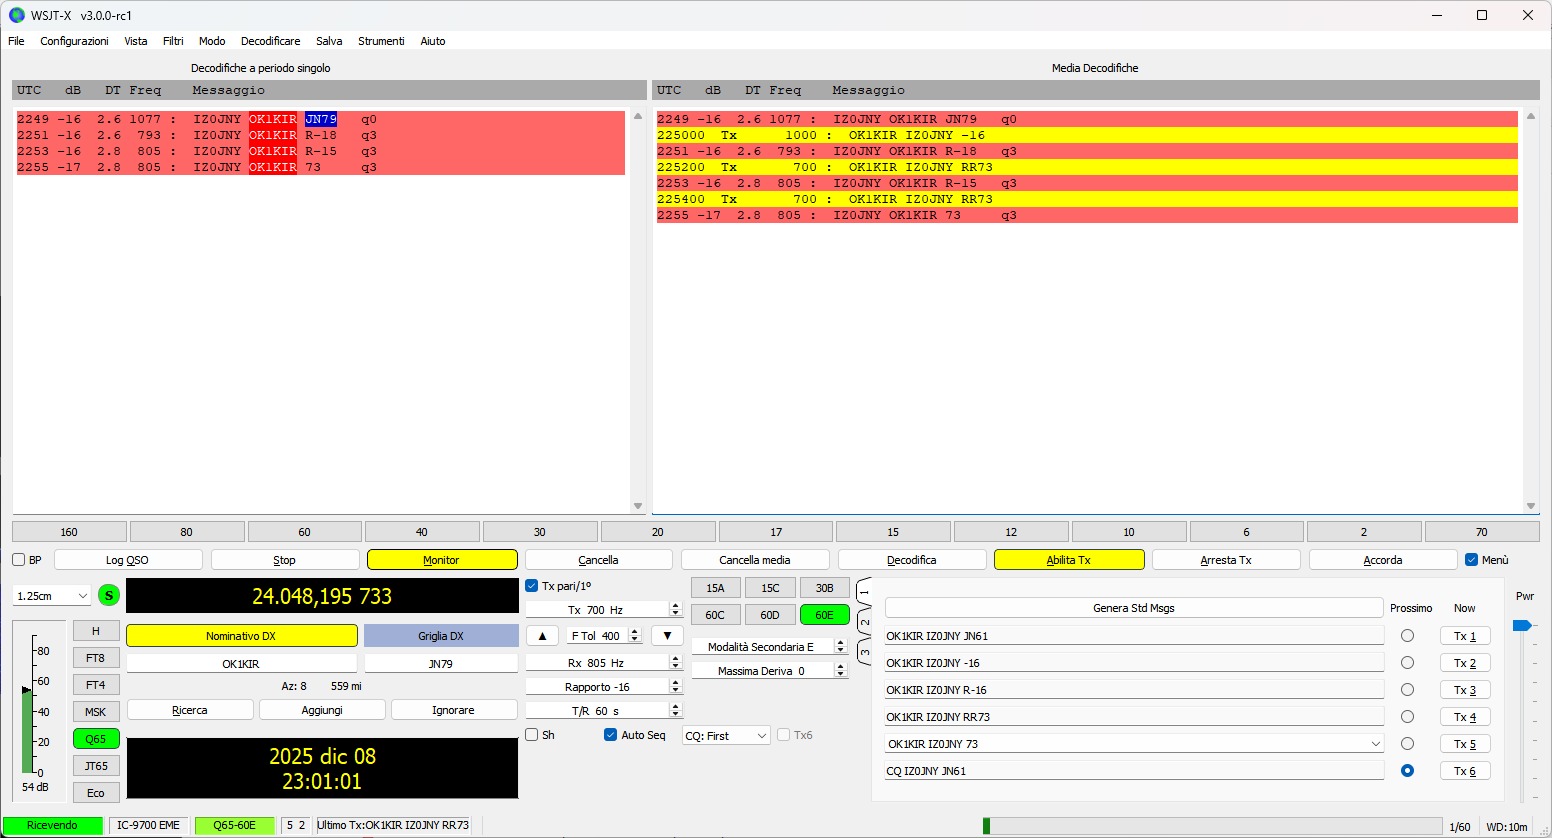Switch to JT65 mode
Viewport: 1552px width, 838px height.
95,765
